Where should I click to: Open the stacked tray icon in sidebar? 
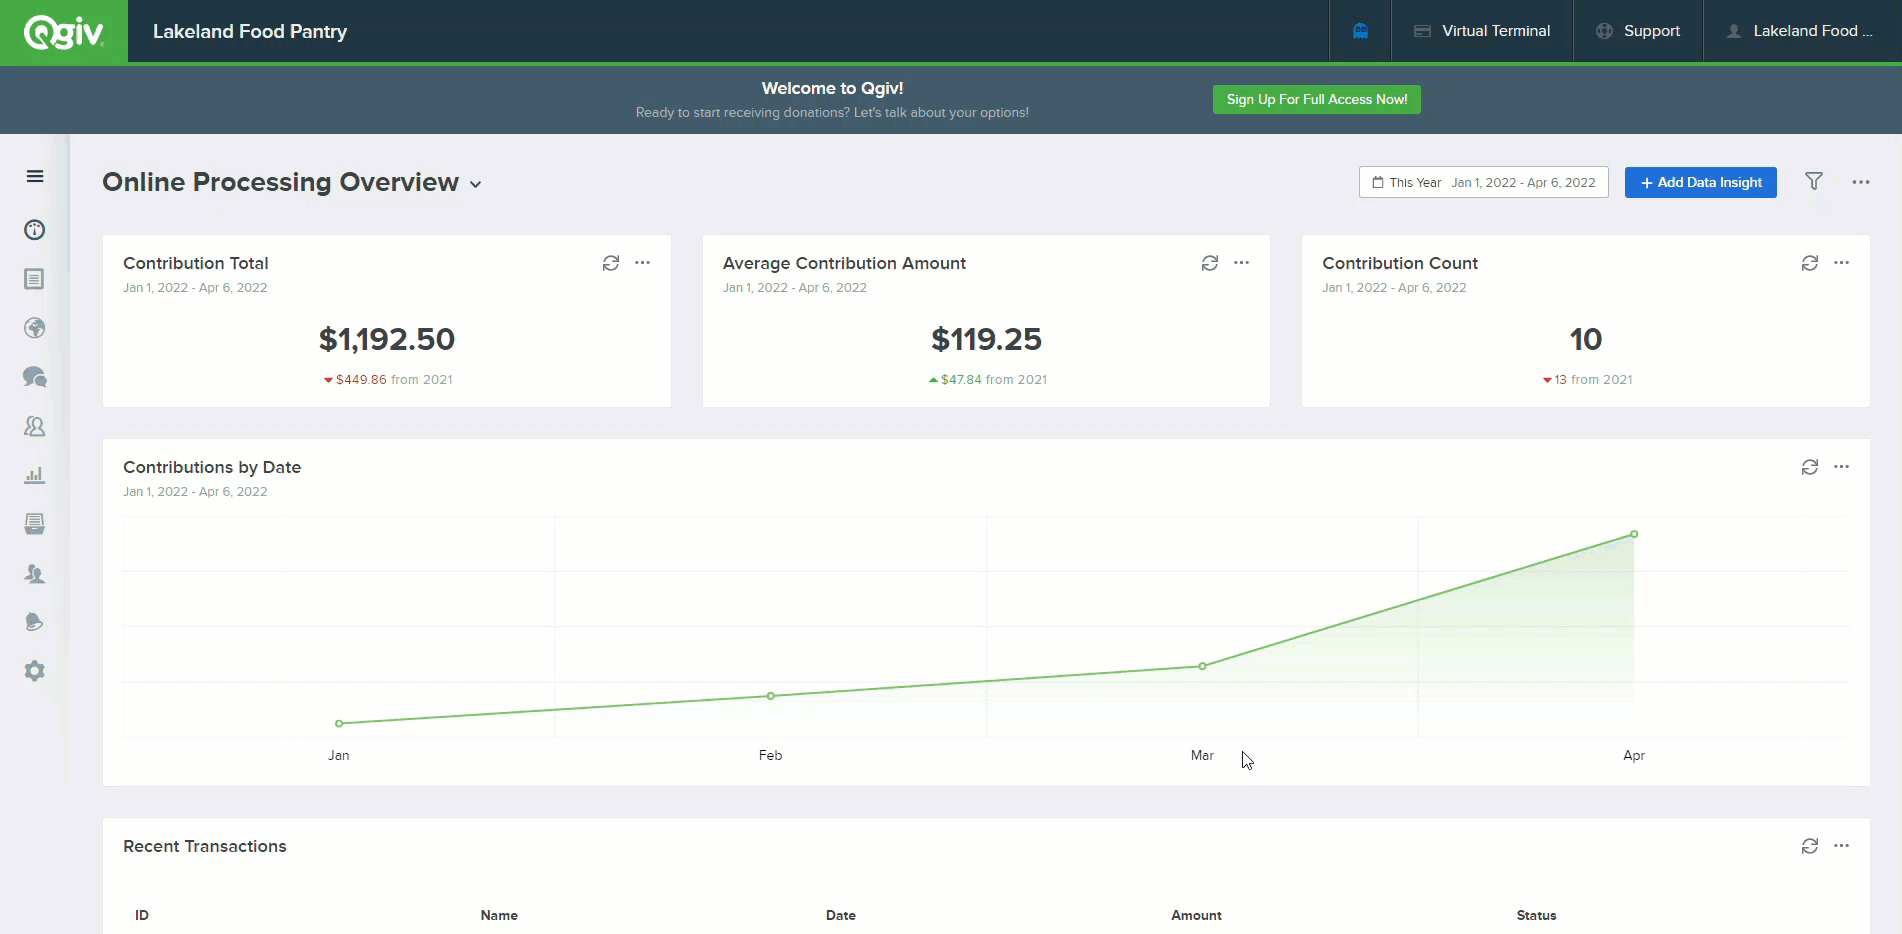pyautogui.click(x=35, y=524)
